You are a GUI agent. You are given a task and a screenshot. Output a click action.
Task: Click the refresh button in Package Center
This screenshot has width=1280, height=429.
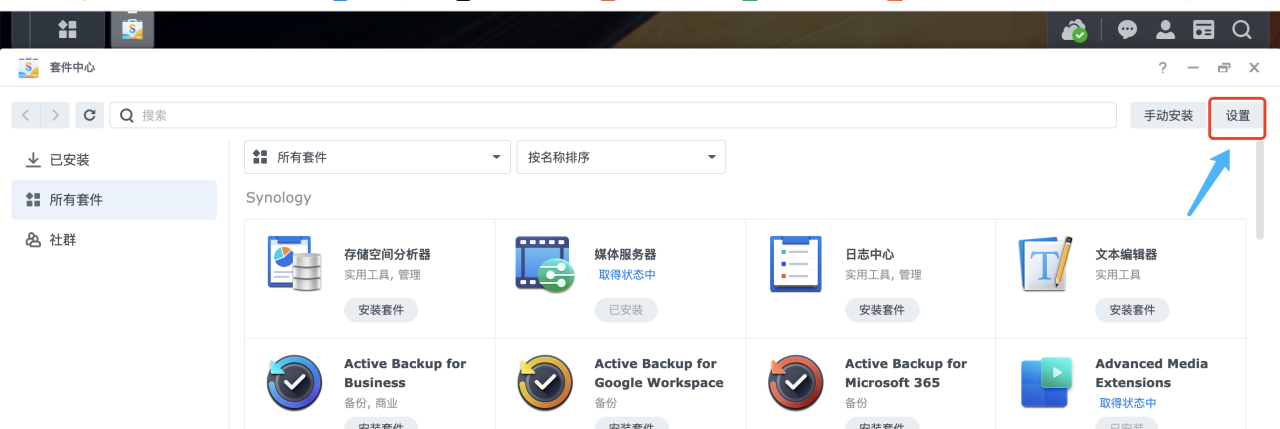coord(89,115)
